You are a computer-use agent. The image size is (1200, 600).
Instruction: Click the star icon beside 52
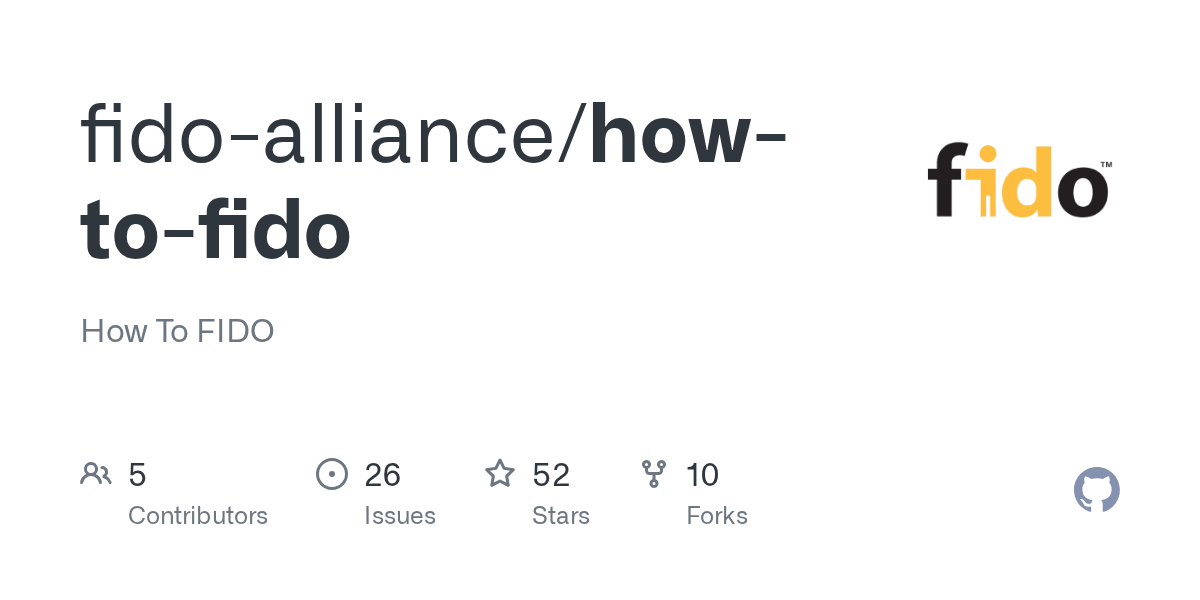coord(500,473)
